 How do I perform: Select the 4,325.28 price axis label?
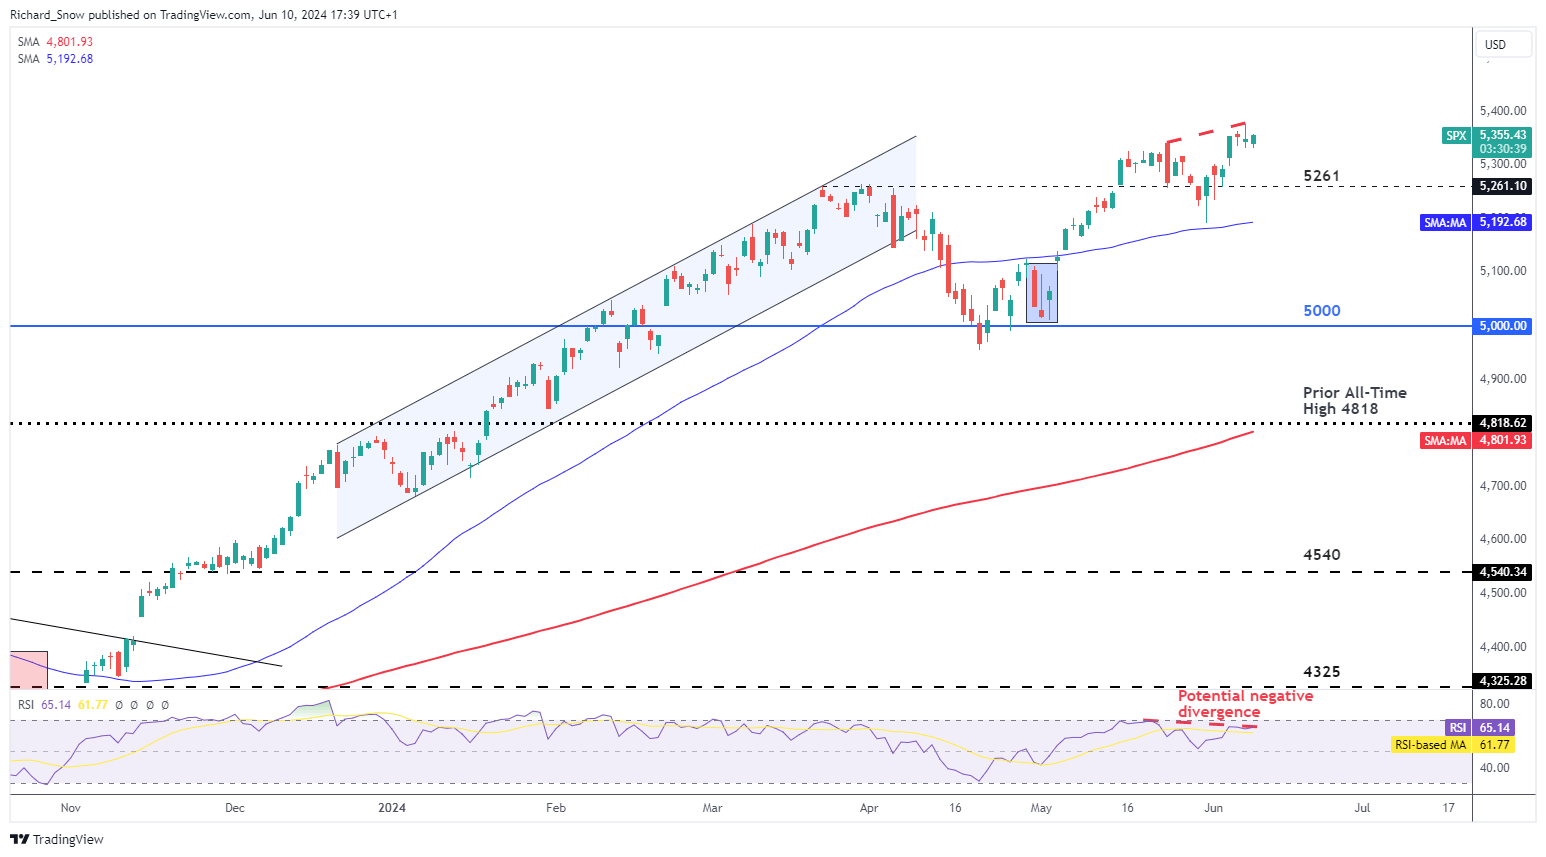click(x=1503, y=681)
